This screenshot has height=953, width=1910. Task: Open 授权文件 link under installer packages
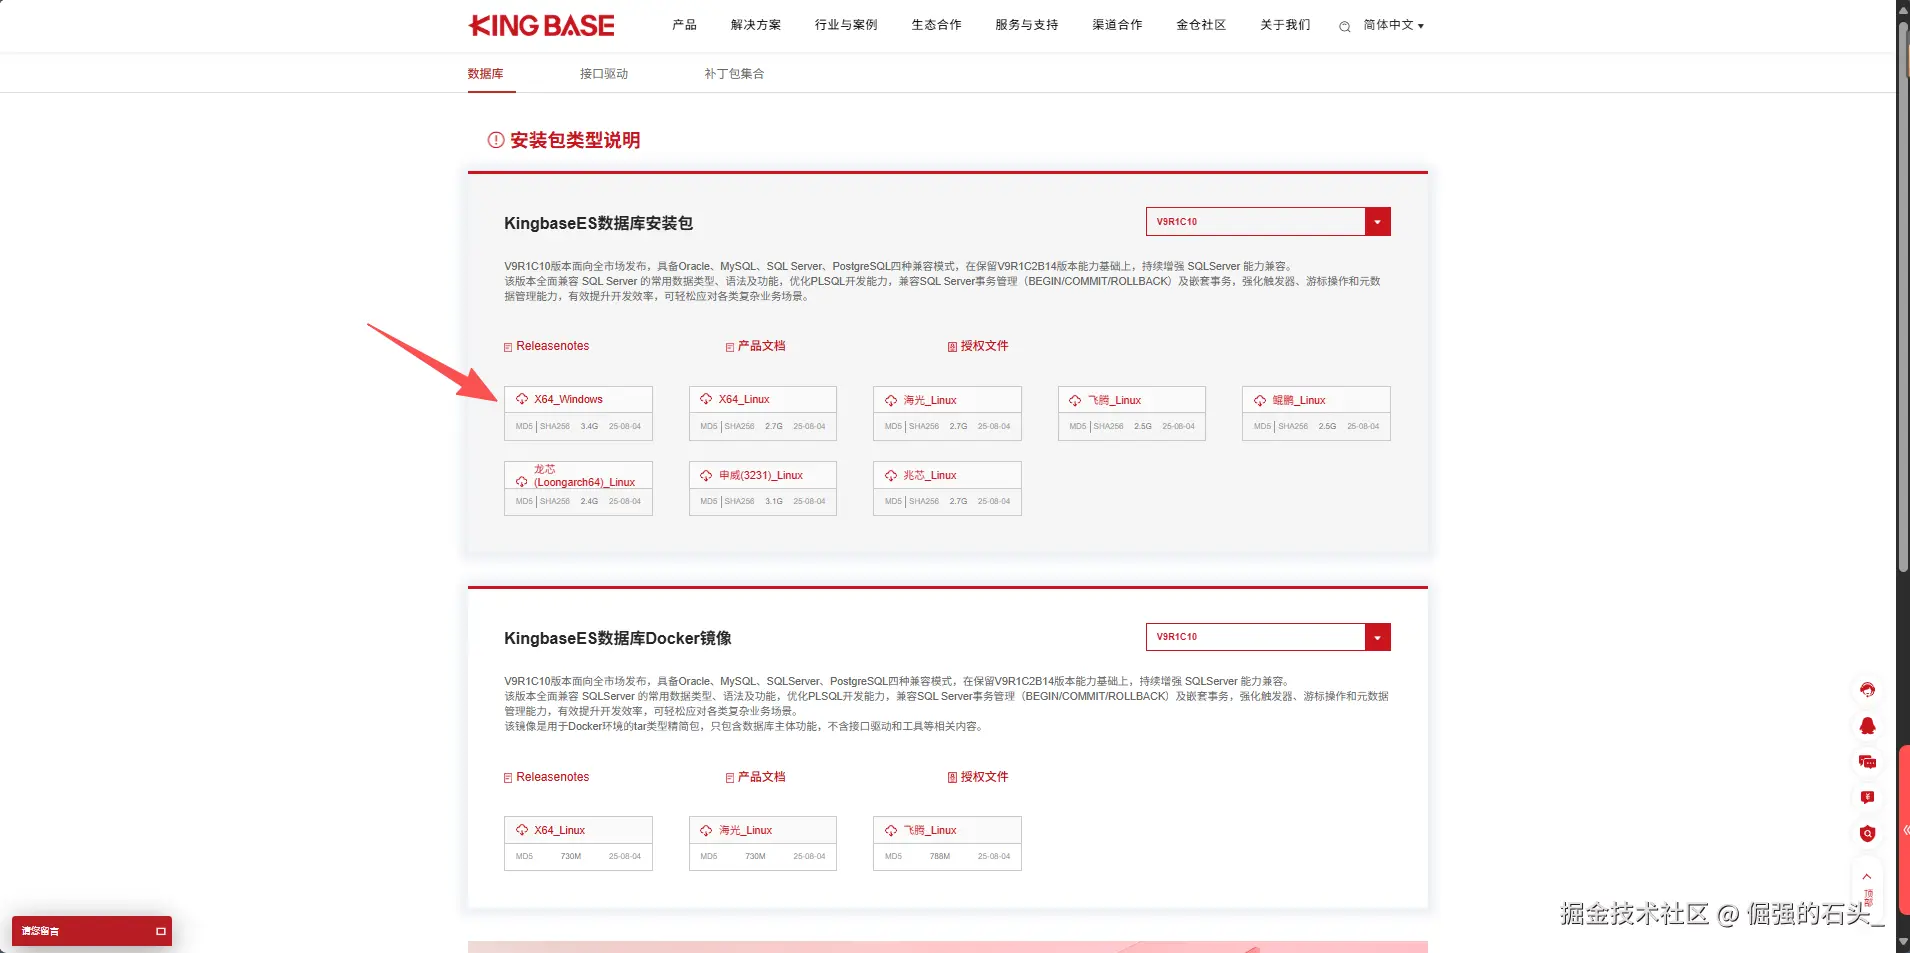coord(985,346)
